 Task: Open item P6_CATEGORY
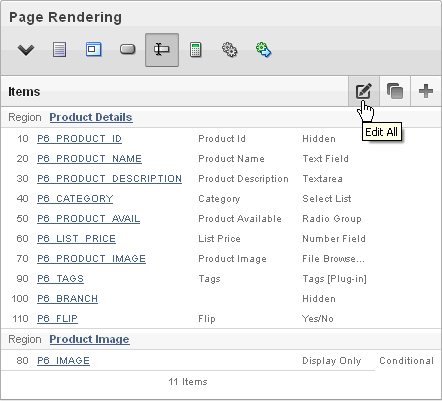(x=75, y=199)
